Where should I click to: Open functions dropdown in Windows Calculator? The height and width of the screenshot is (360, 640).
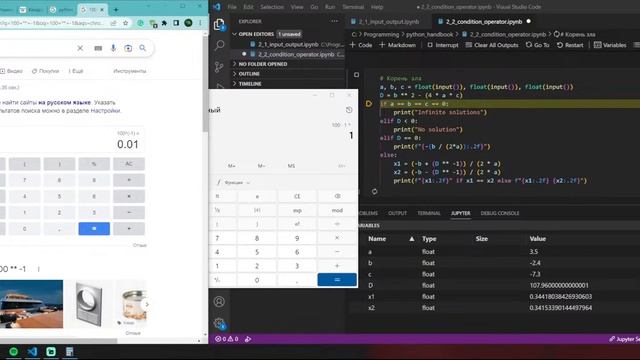234,182
